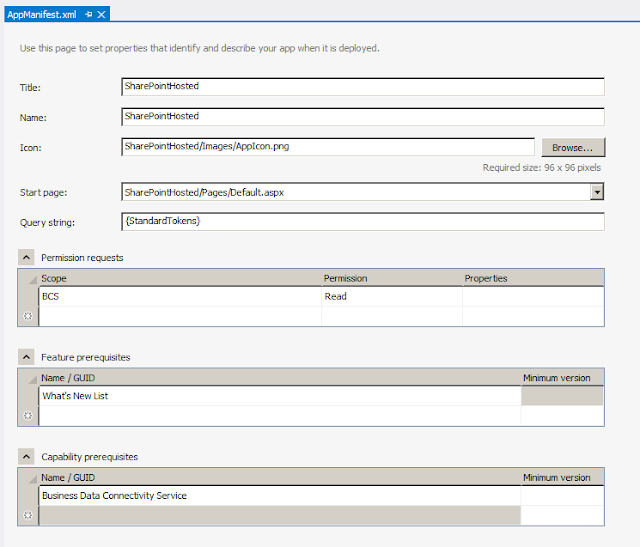The image size is (640, 547).
Task: Open the Start page dropdown
Action: pyautogui.click(x=597, y=192)
